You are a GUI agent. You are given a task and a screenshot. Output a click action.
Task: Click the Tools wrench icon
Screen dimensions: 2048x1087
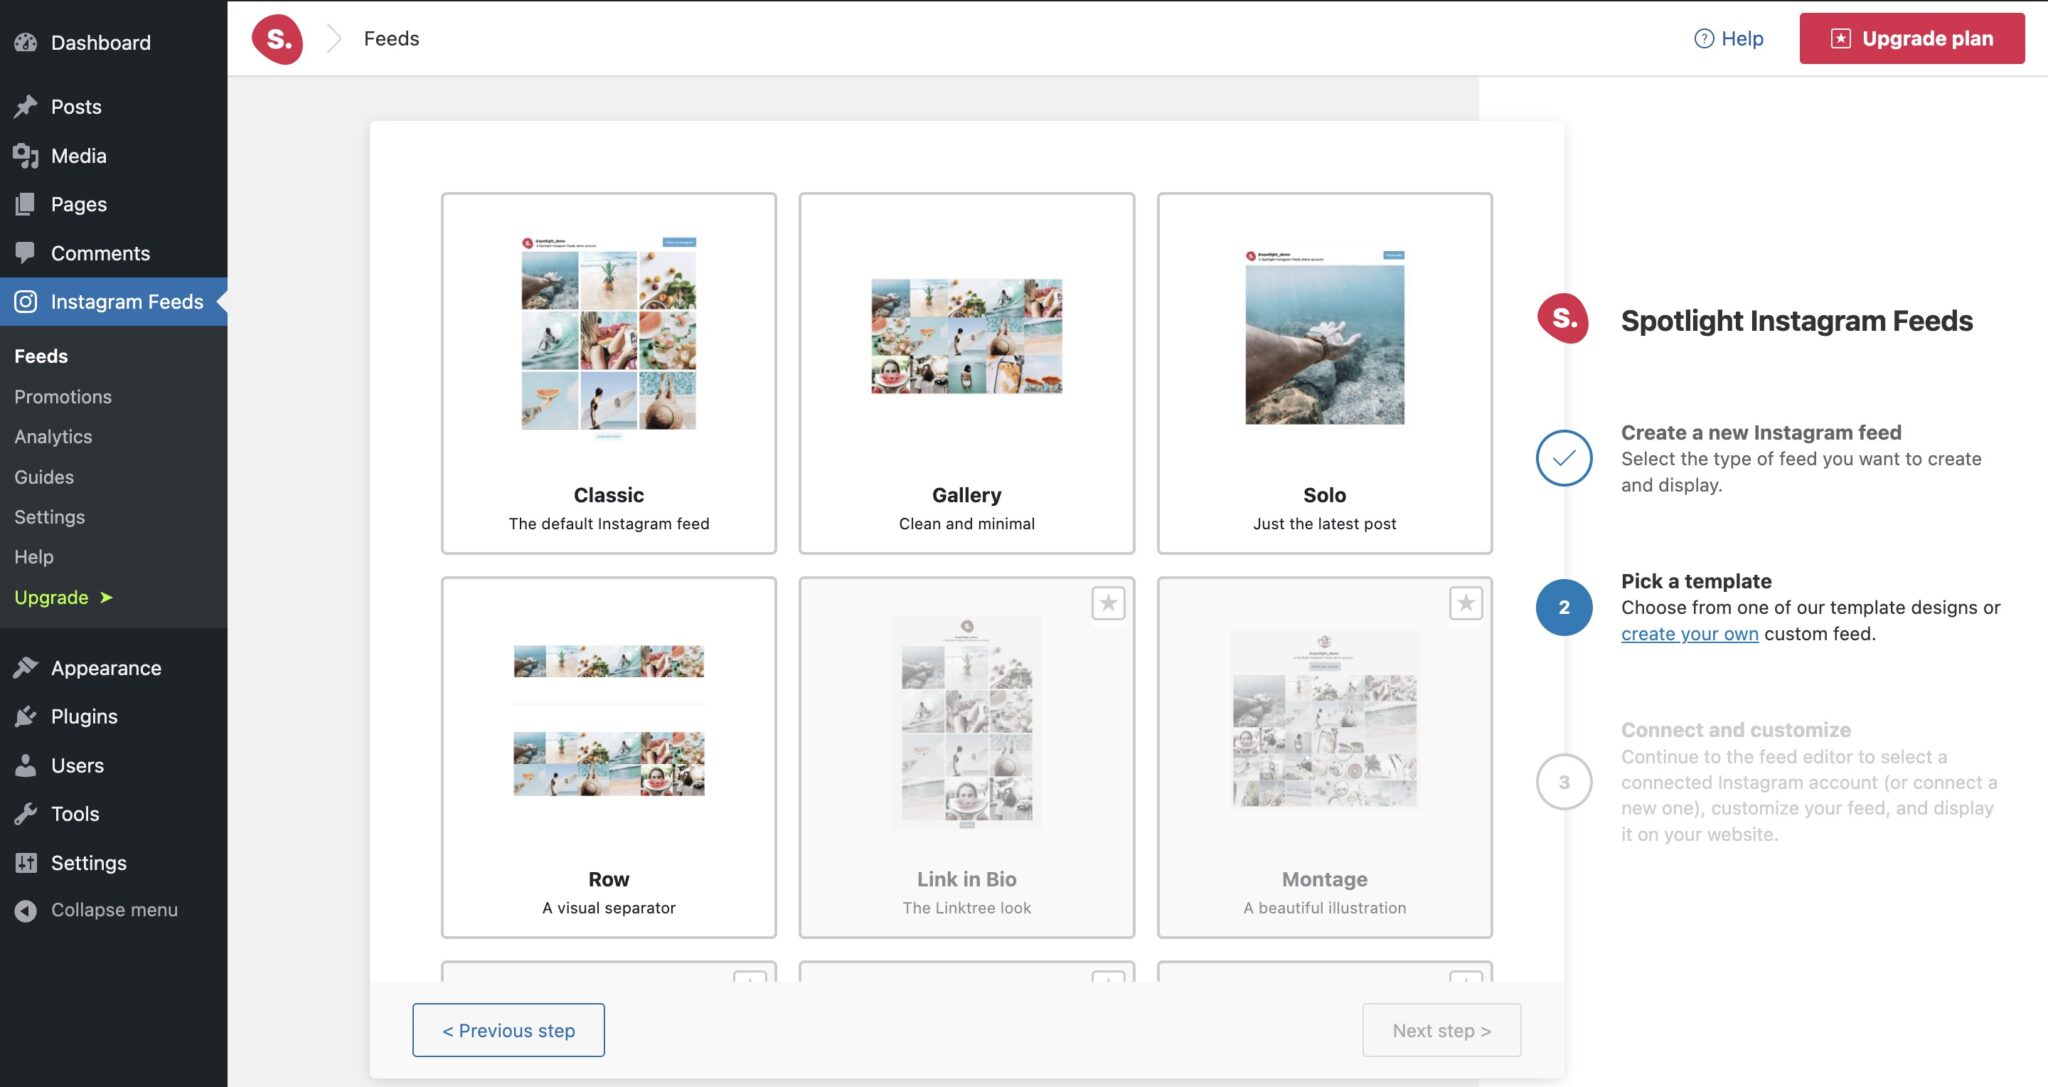(26, 813)
